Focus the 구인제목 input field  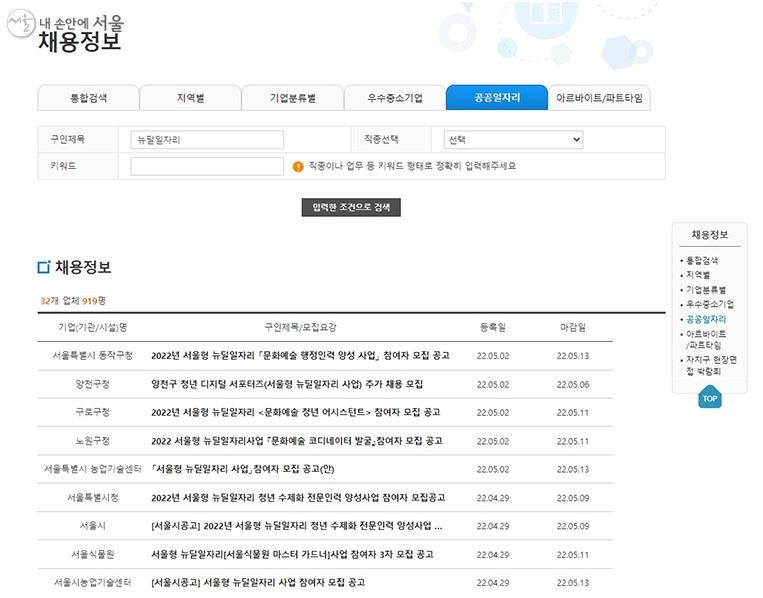pos(207,140)
